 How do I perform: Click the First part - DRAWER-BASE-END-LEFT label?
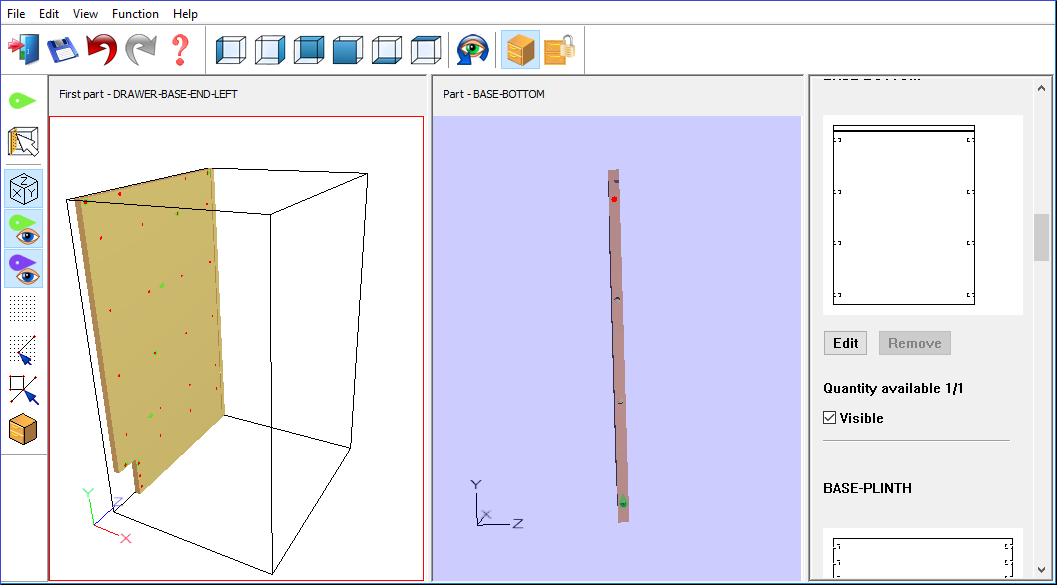pos(148,94)
